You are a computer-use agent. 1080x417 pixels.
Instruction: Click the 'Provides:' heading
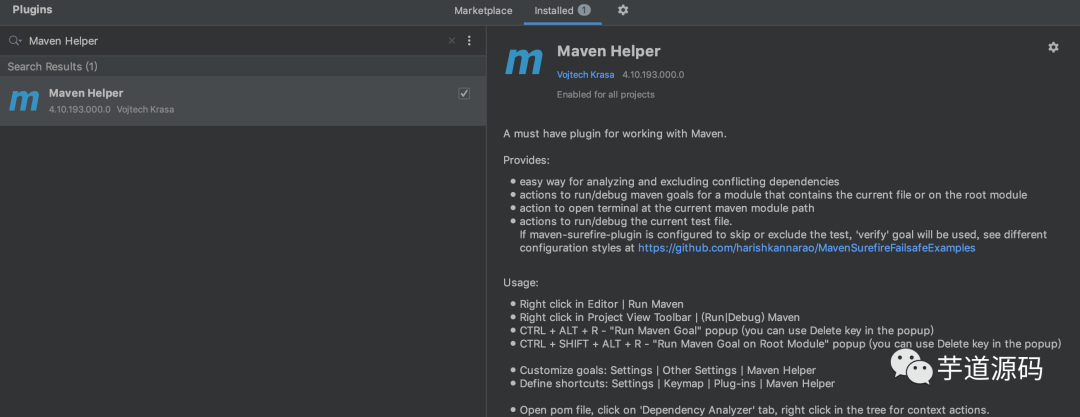coord(527,160)
